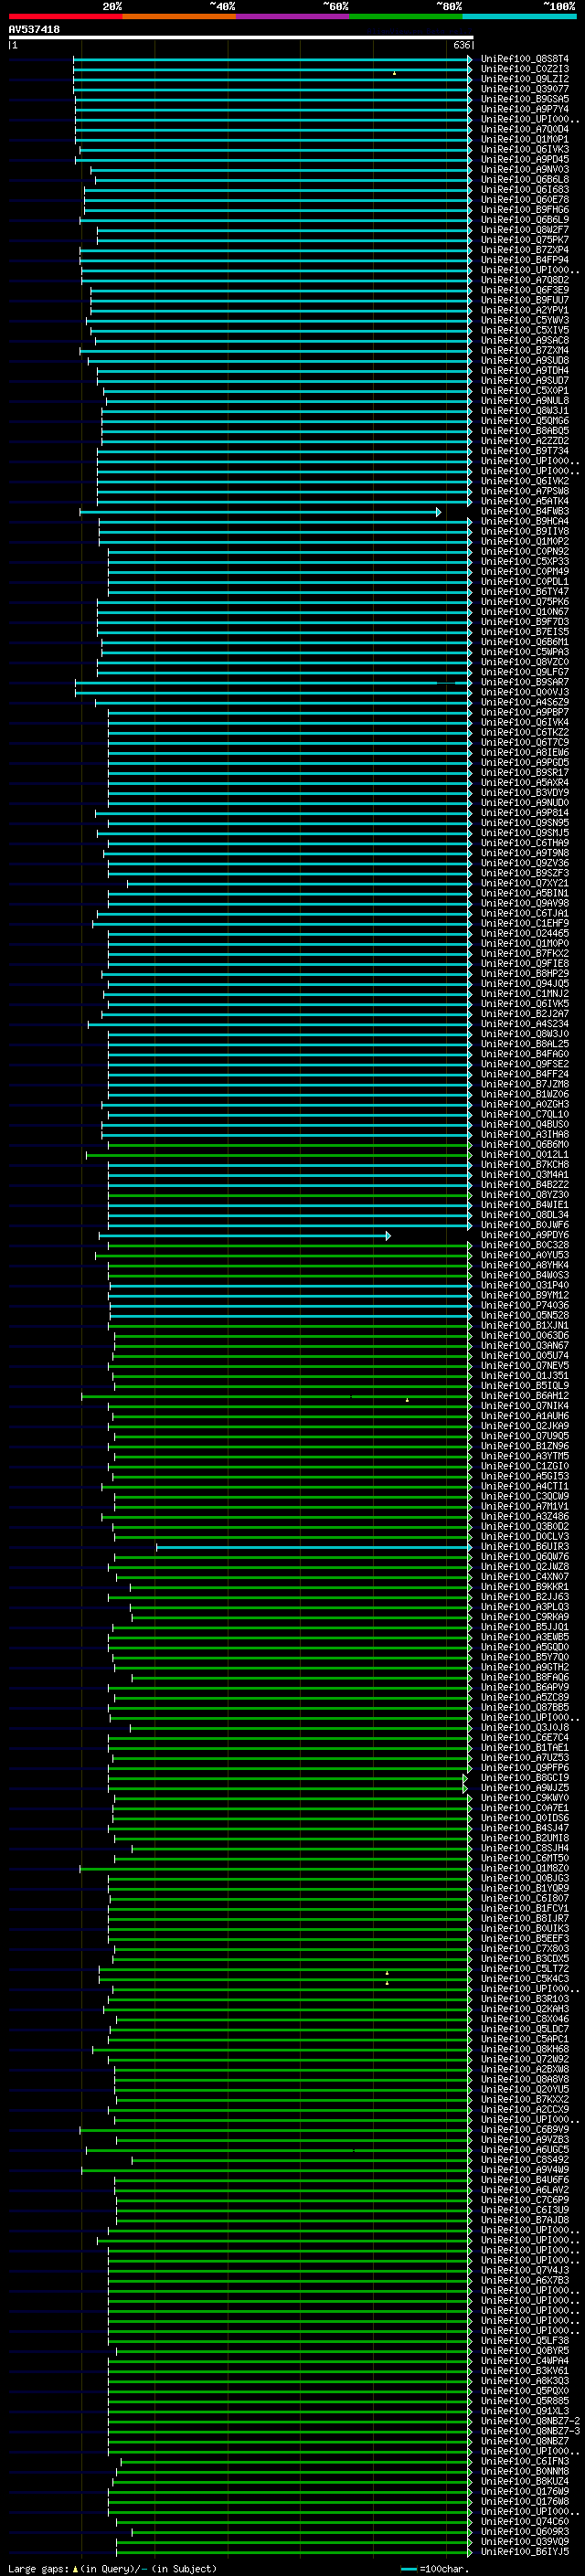Click the UniRef100_B9FHG6 entry
Screen dimensions: 585x2576
click(525, 210)
